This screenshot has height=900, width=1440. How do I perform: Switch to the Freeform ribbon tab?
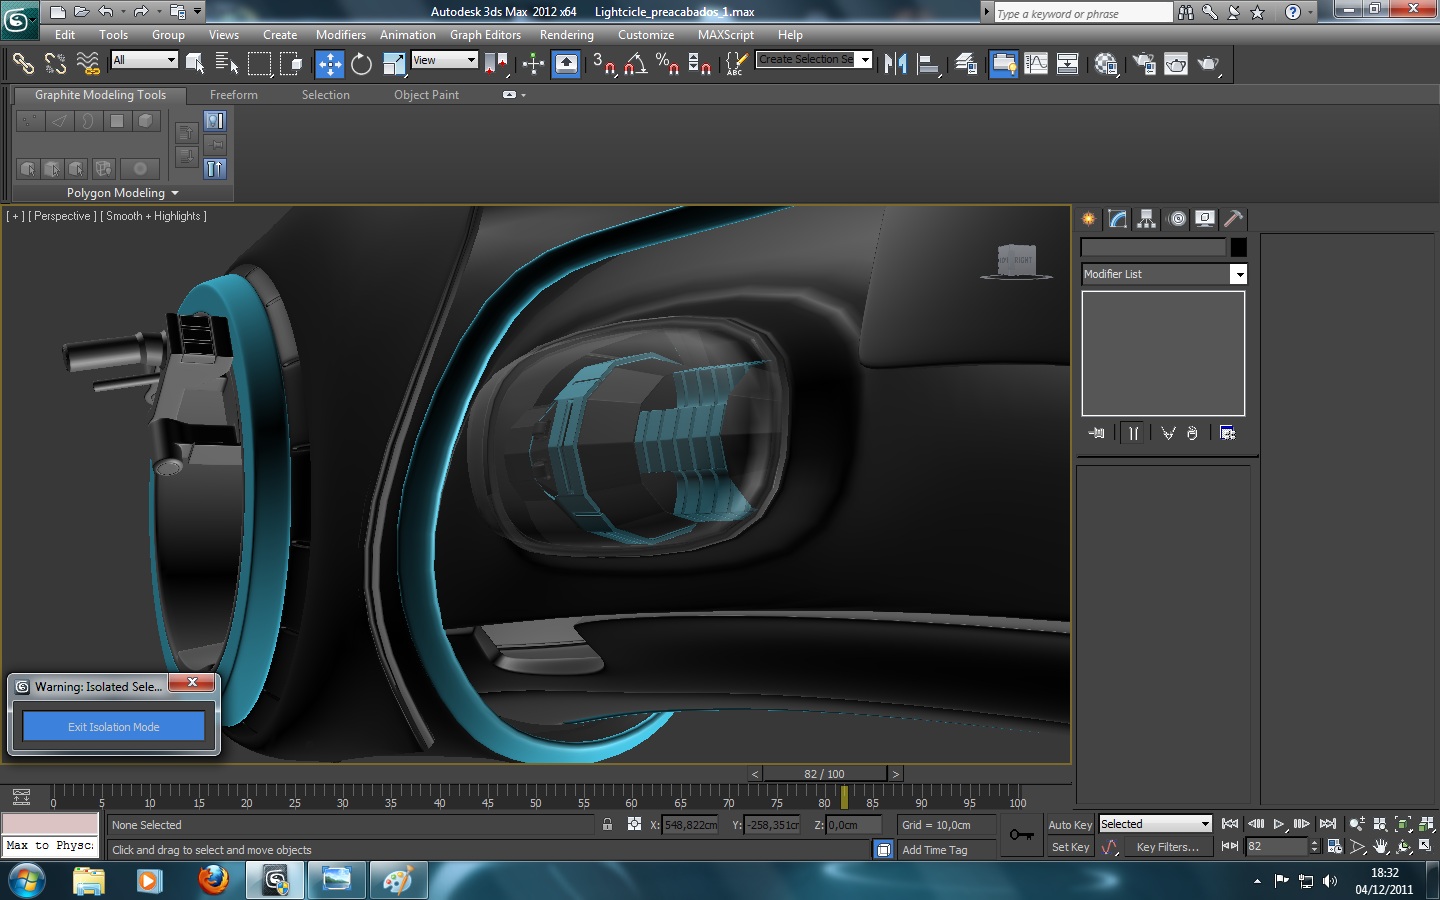pos(233,95)
